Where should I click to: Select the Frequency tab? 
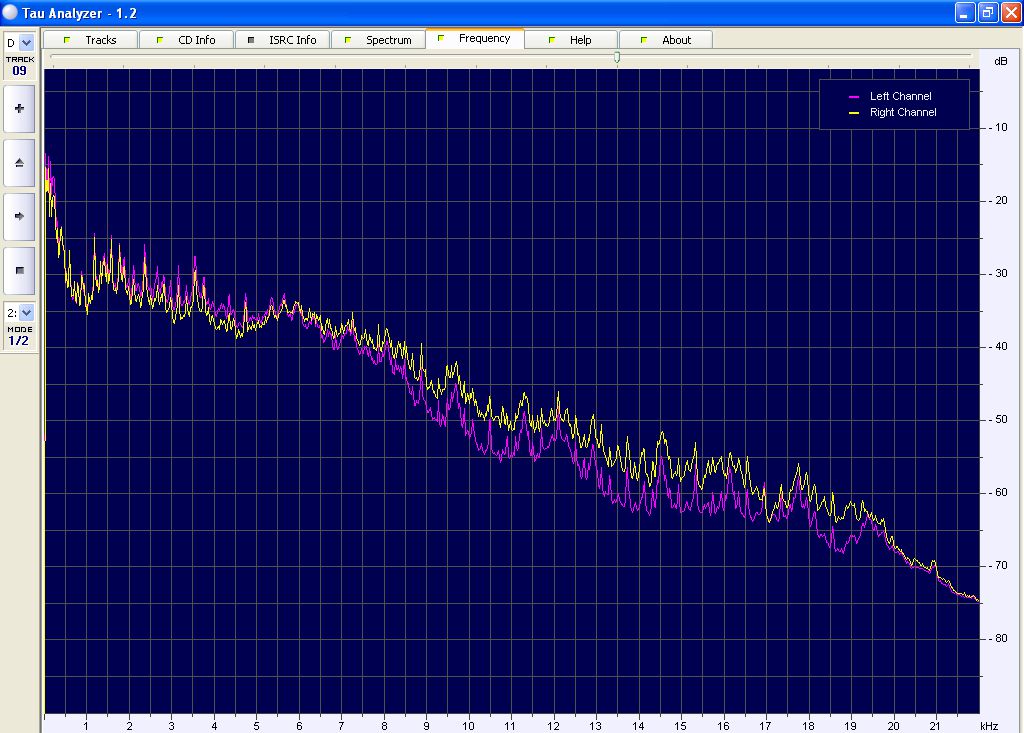coord(484,39)
